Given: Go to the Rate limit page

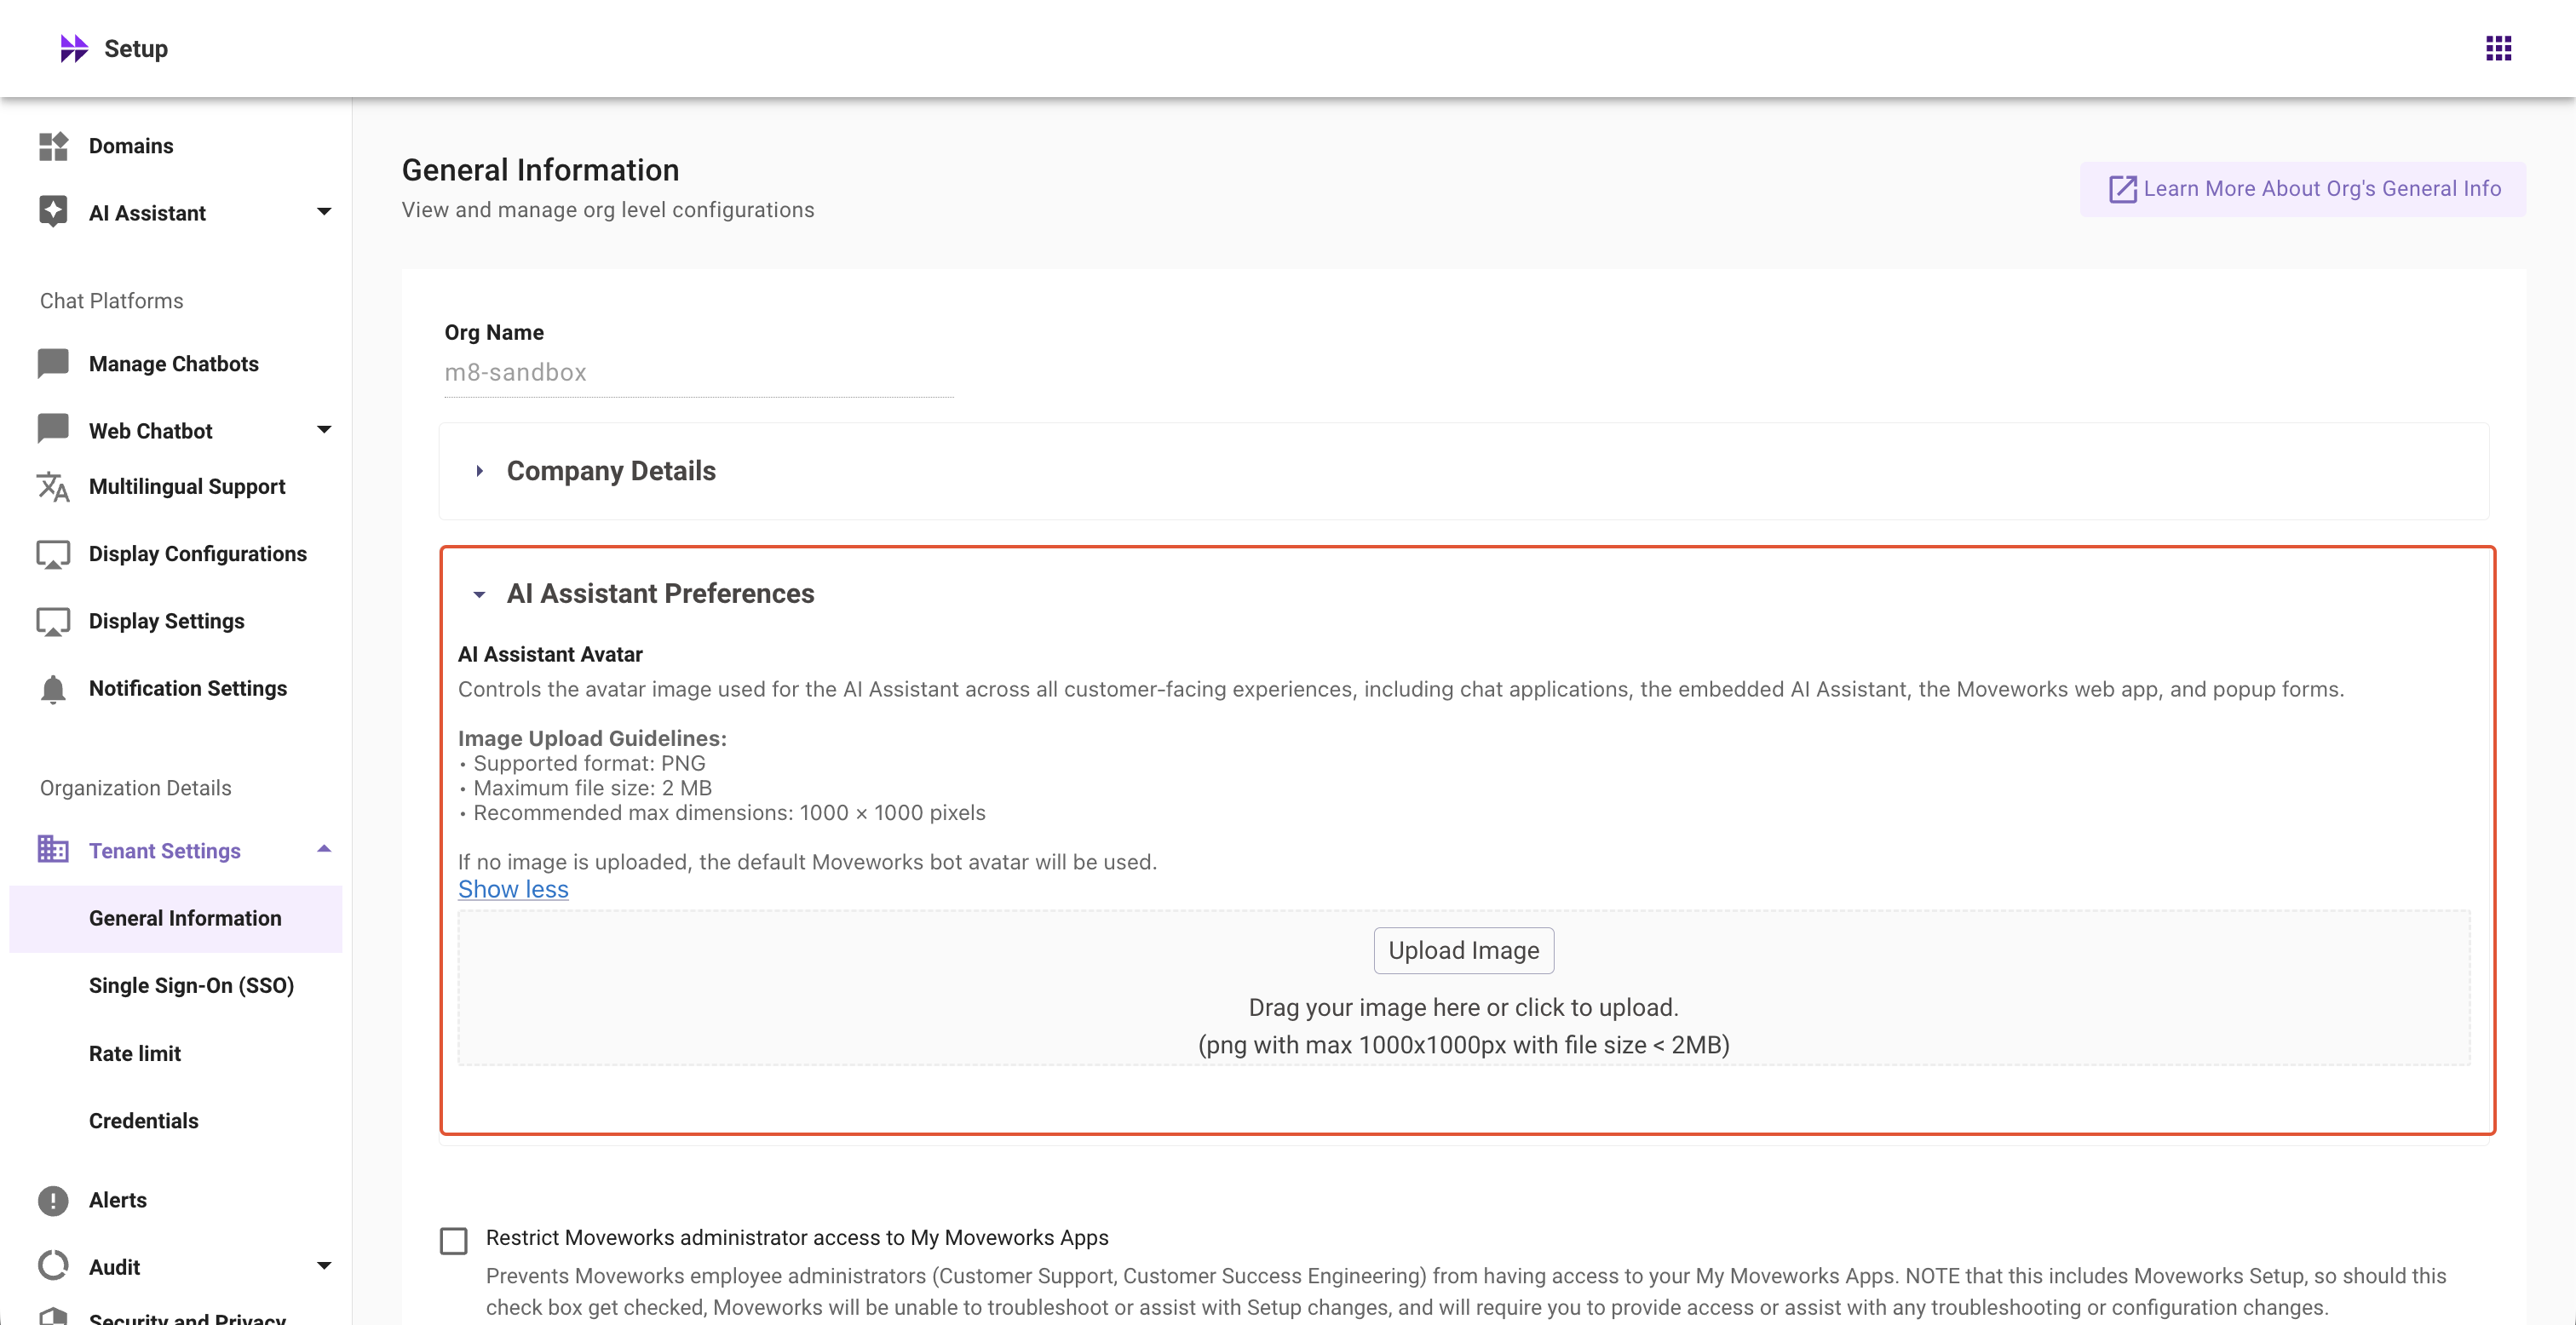Looking at the screenshot, I should point(135,1053).
